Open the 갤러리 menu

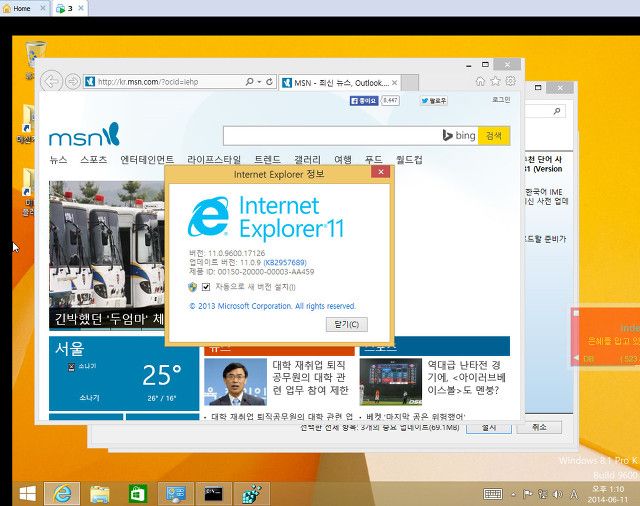(307, 160)
